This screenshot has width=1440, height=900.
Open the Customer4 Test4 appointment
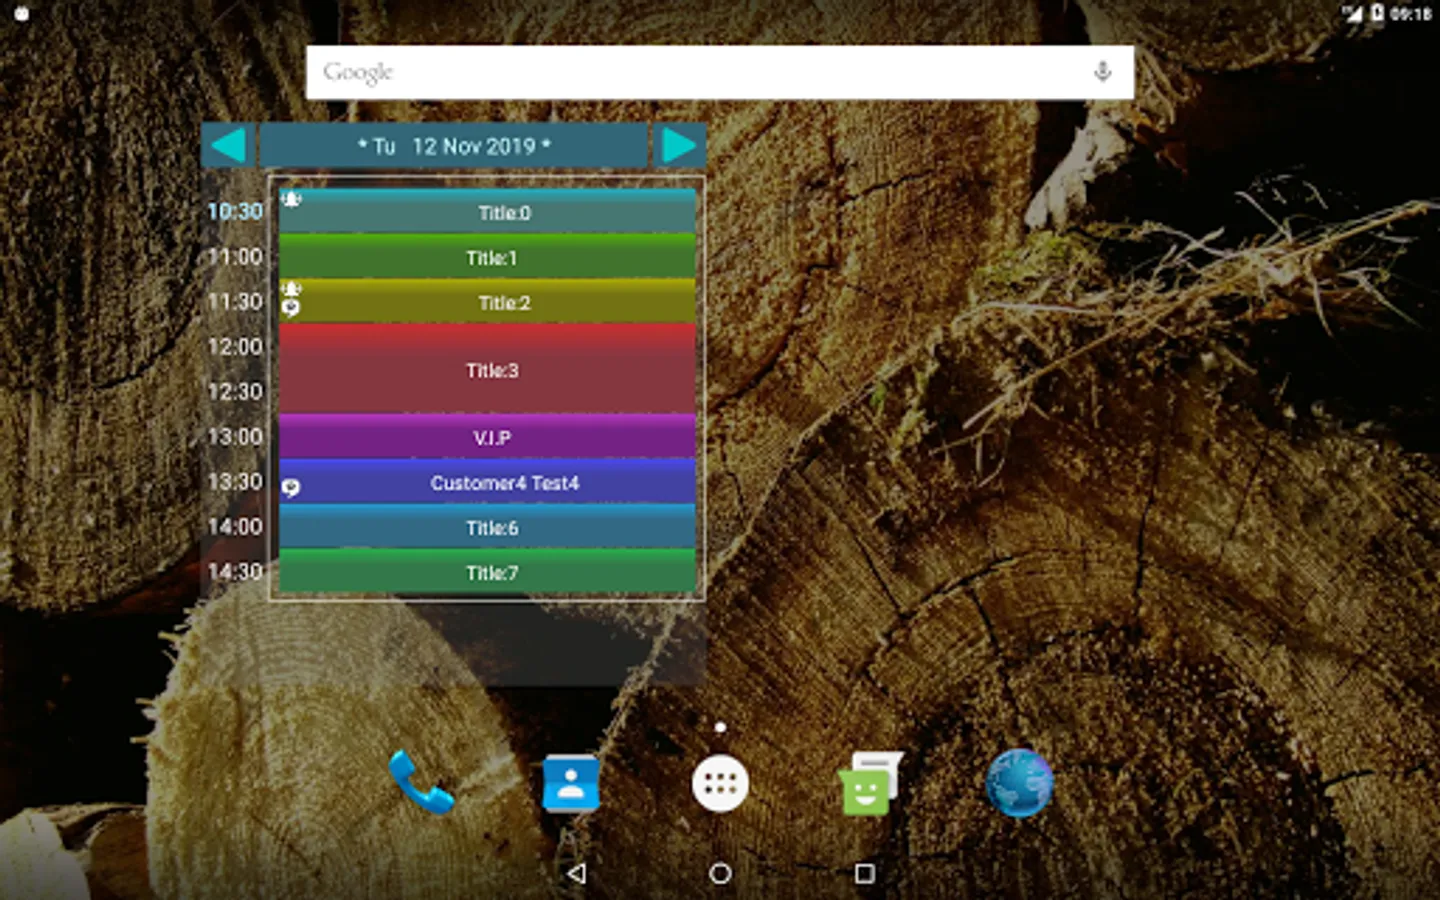click(x=488, y=482)
